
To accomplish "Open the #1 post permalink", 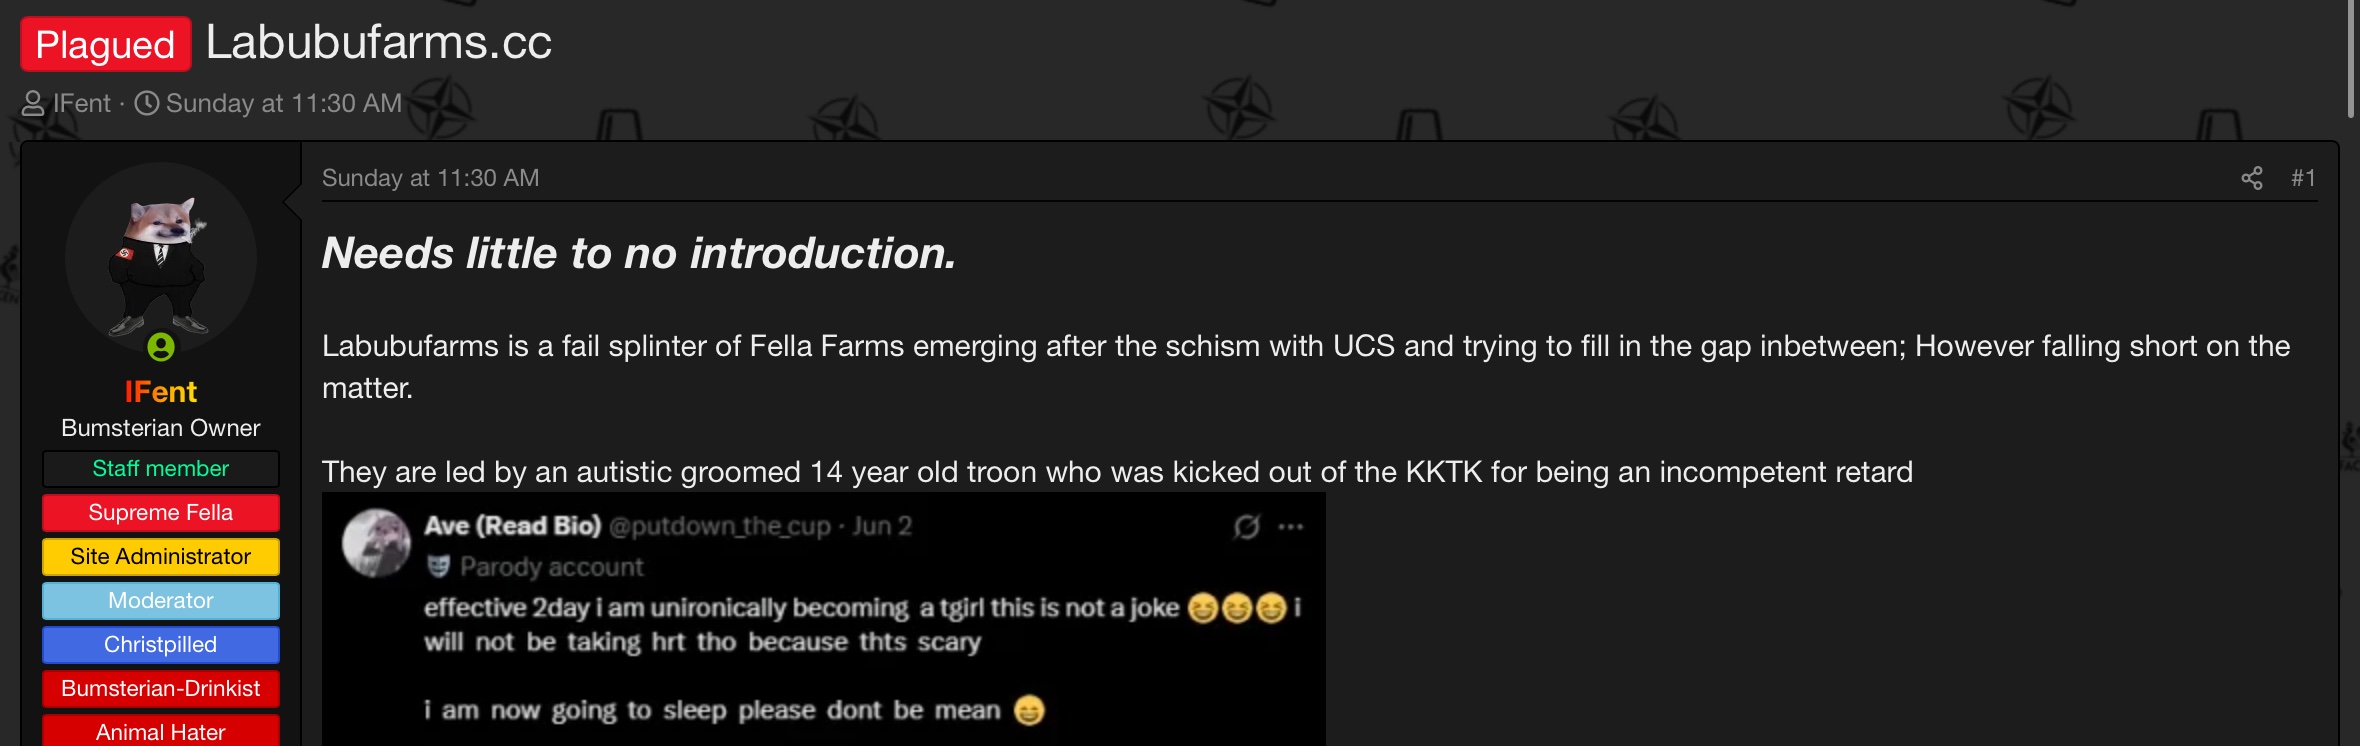I will tap(2303, 178).
